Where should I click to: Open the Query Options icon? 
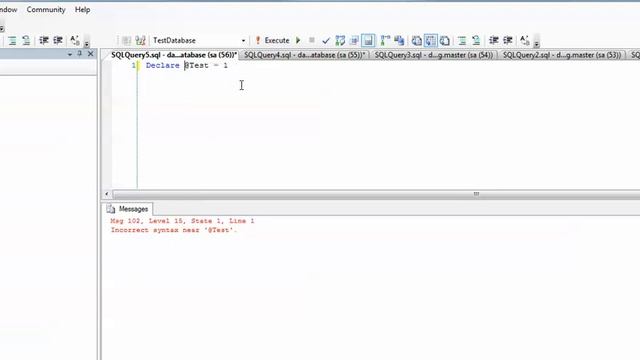tap(354, 40)
